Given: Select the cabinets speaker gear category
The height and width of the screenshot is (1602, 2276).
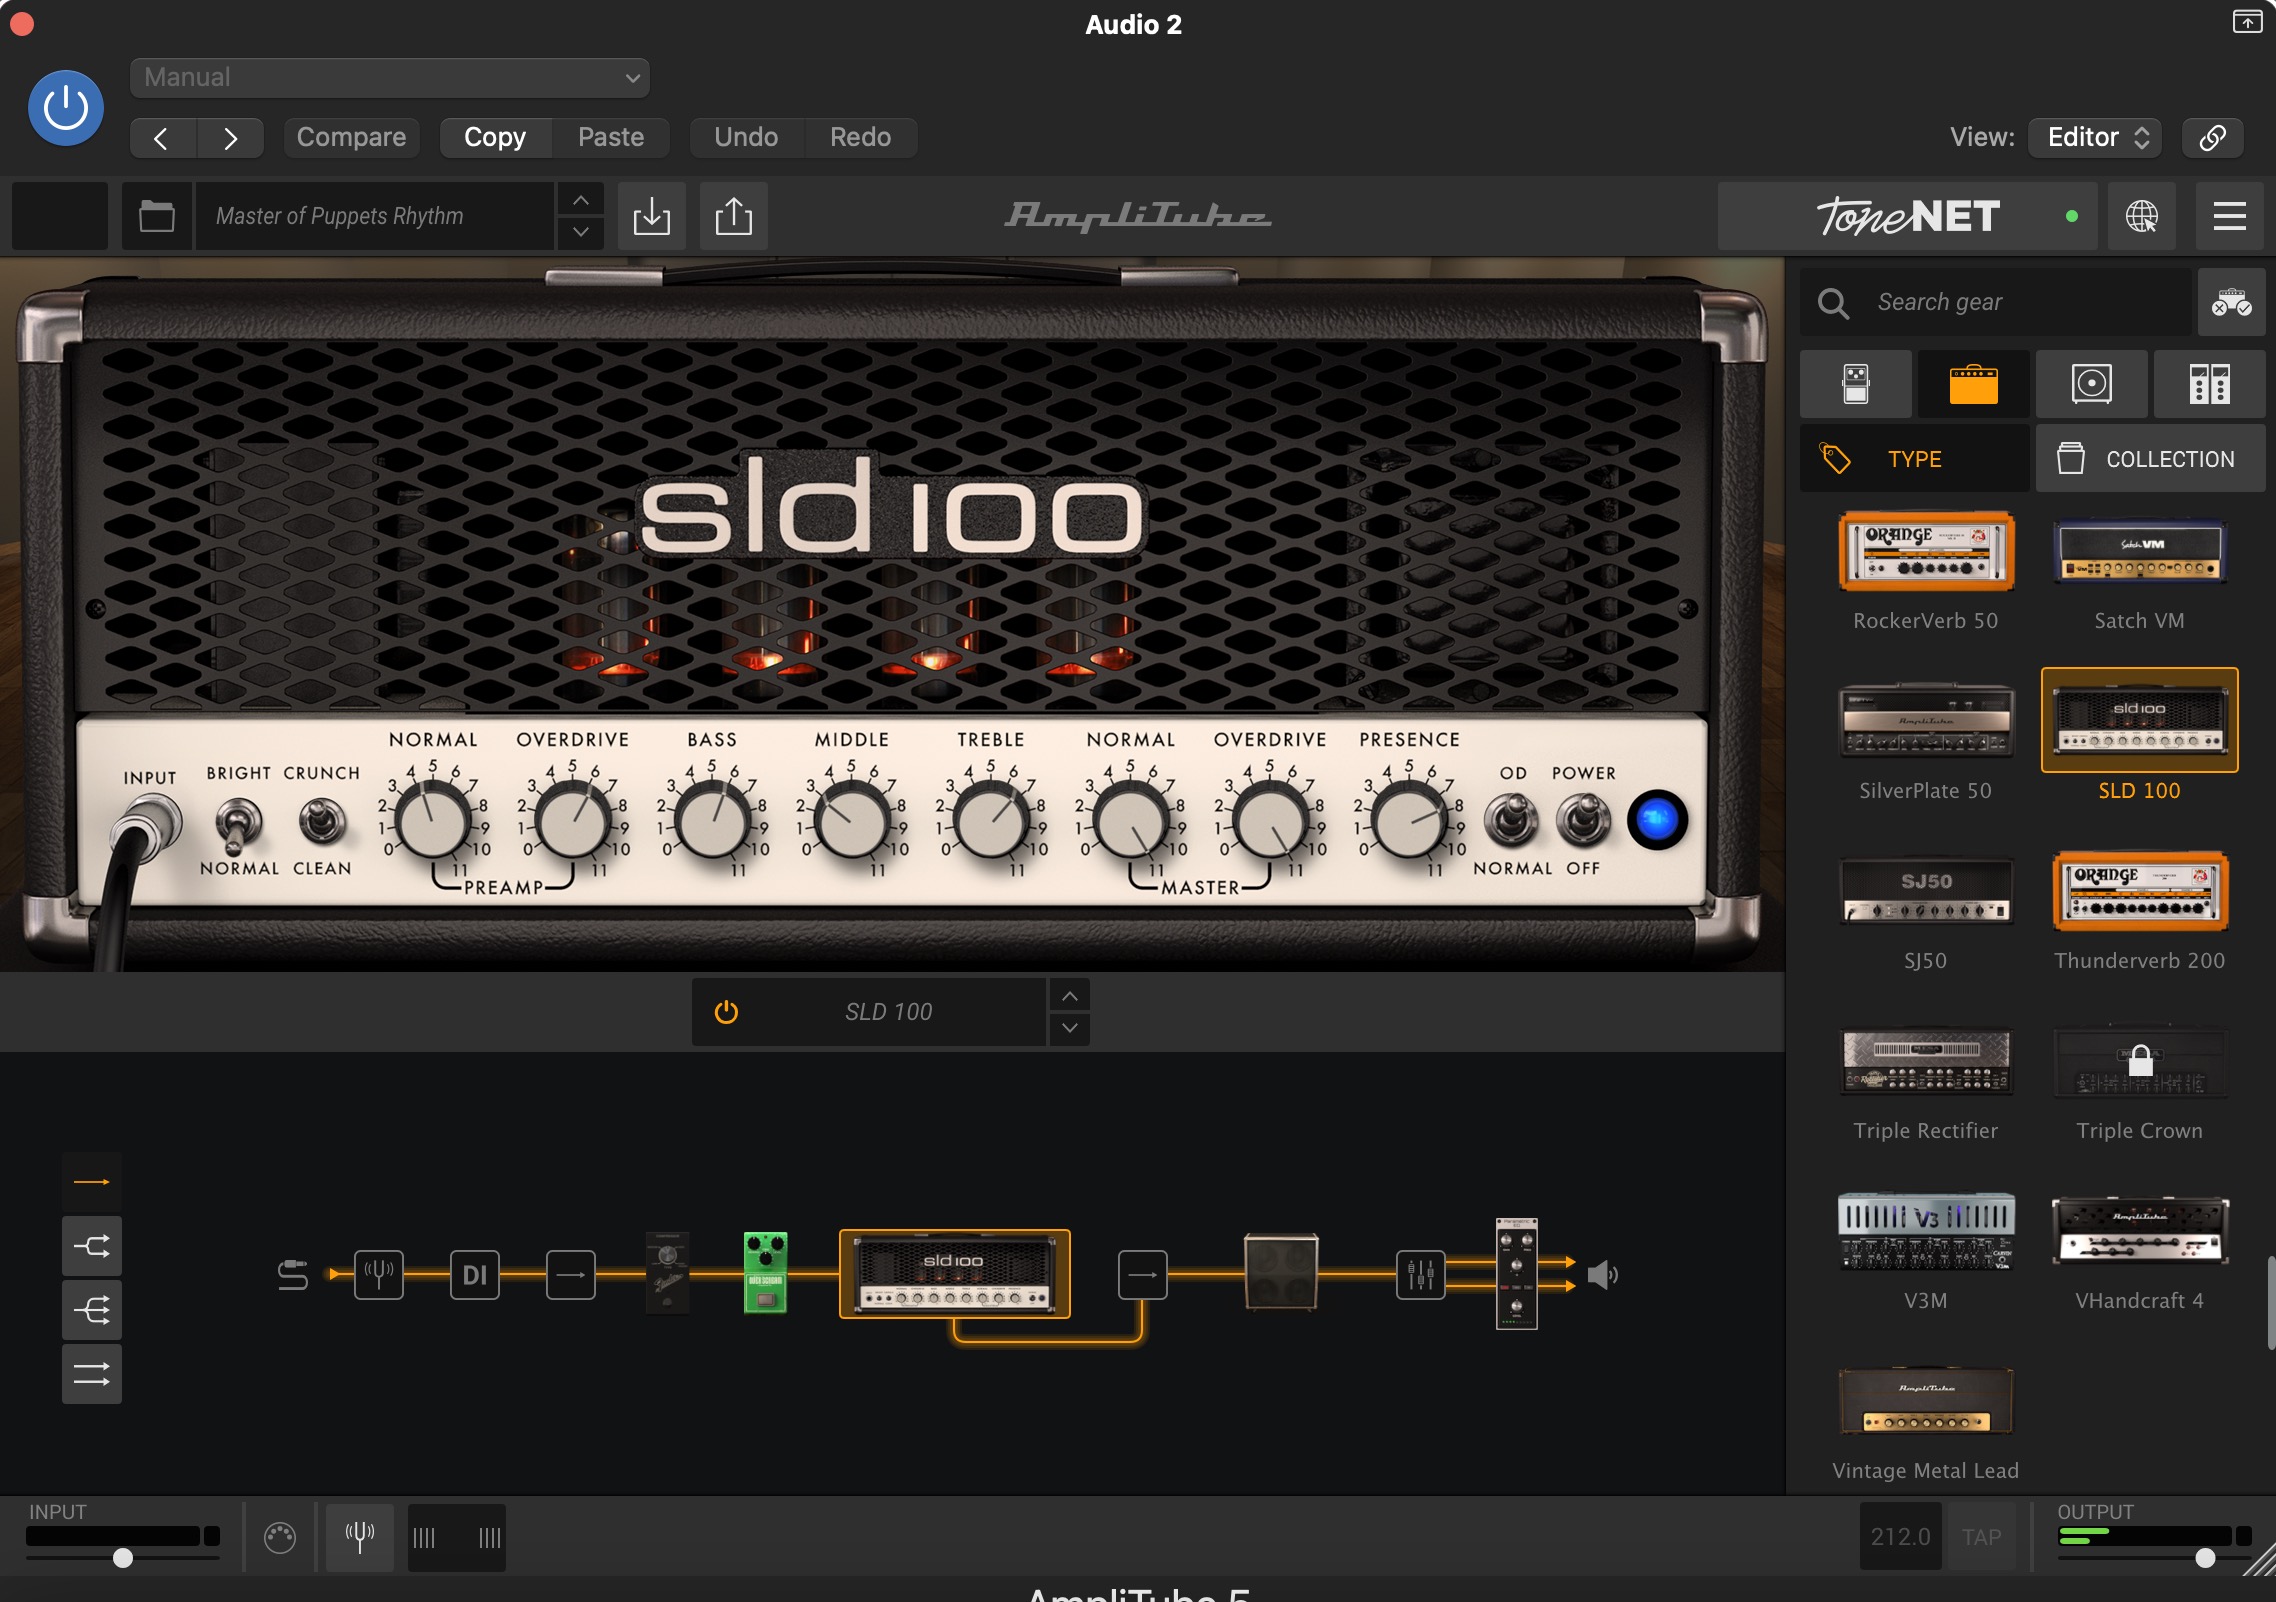Looking at the screenshot, I should pyautogui.click(x=2092, y=384).
